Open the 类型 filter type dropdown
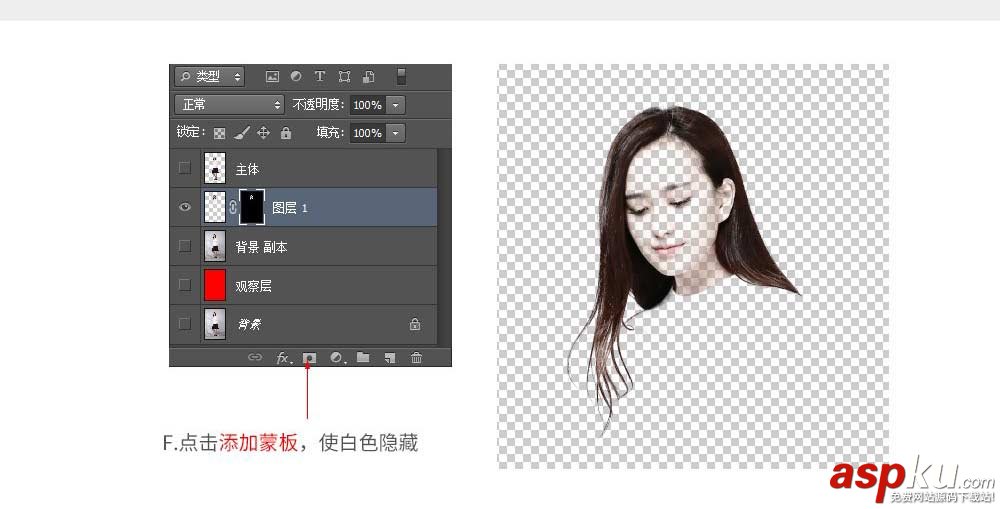 (x=209, y=77)
